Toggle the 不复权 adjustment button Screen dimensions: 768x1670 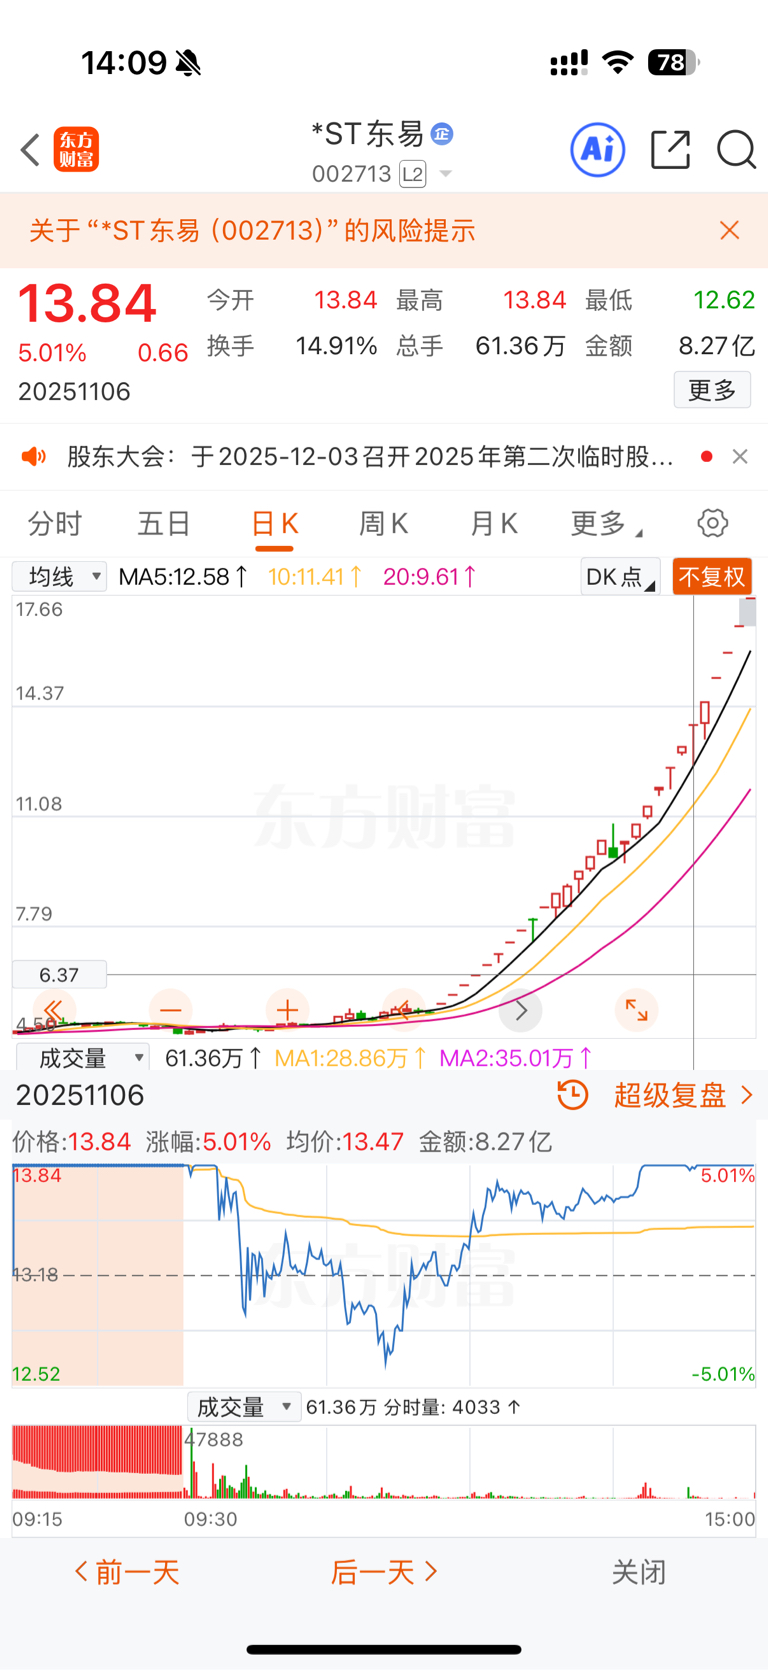[712, 577]
